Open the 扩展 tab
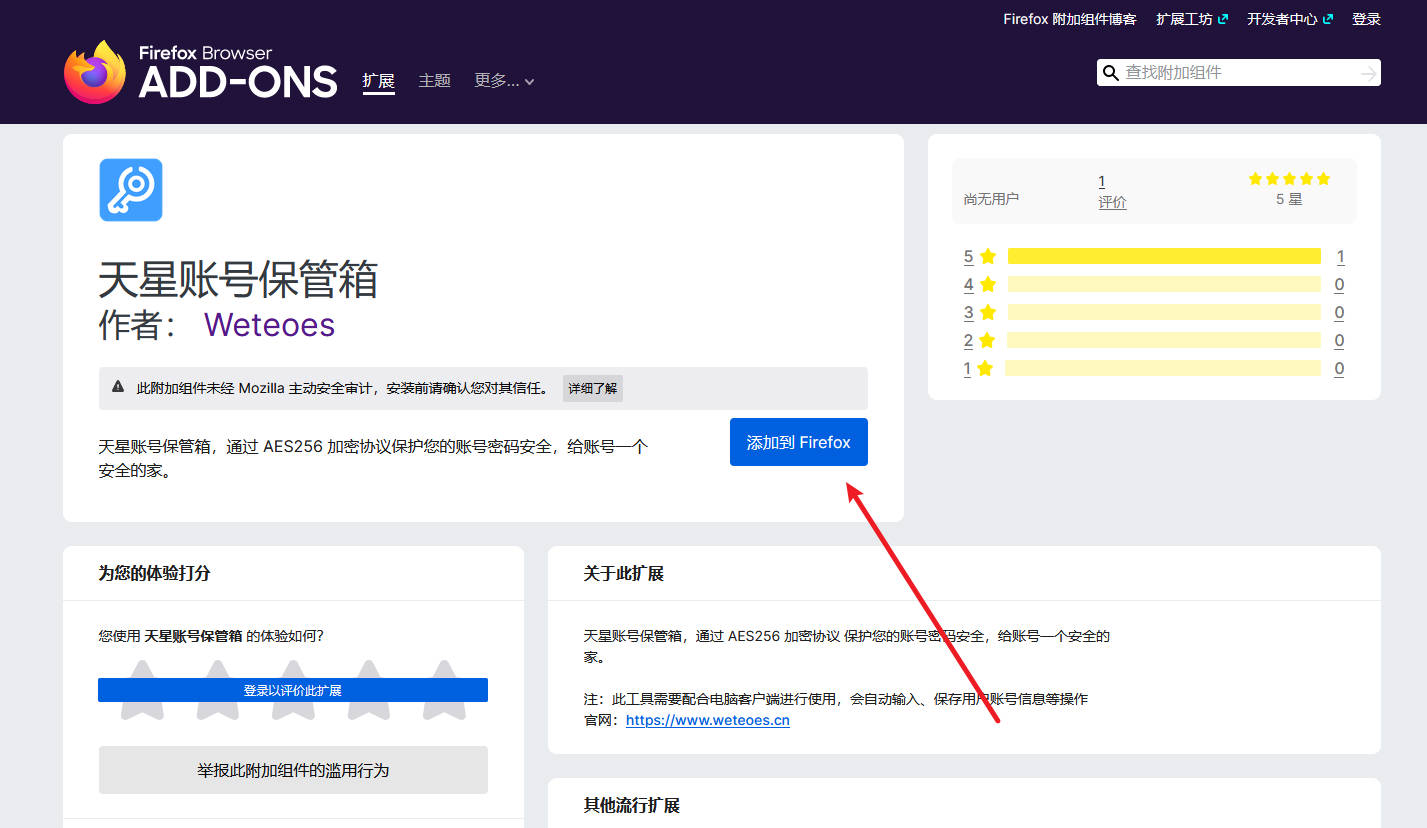1427x828 pixels. (379, 81)
